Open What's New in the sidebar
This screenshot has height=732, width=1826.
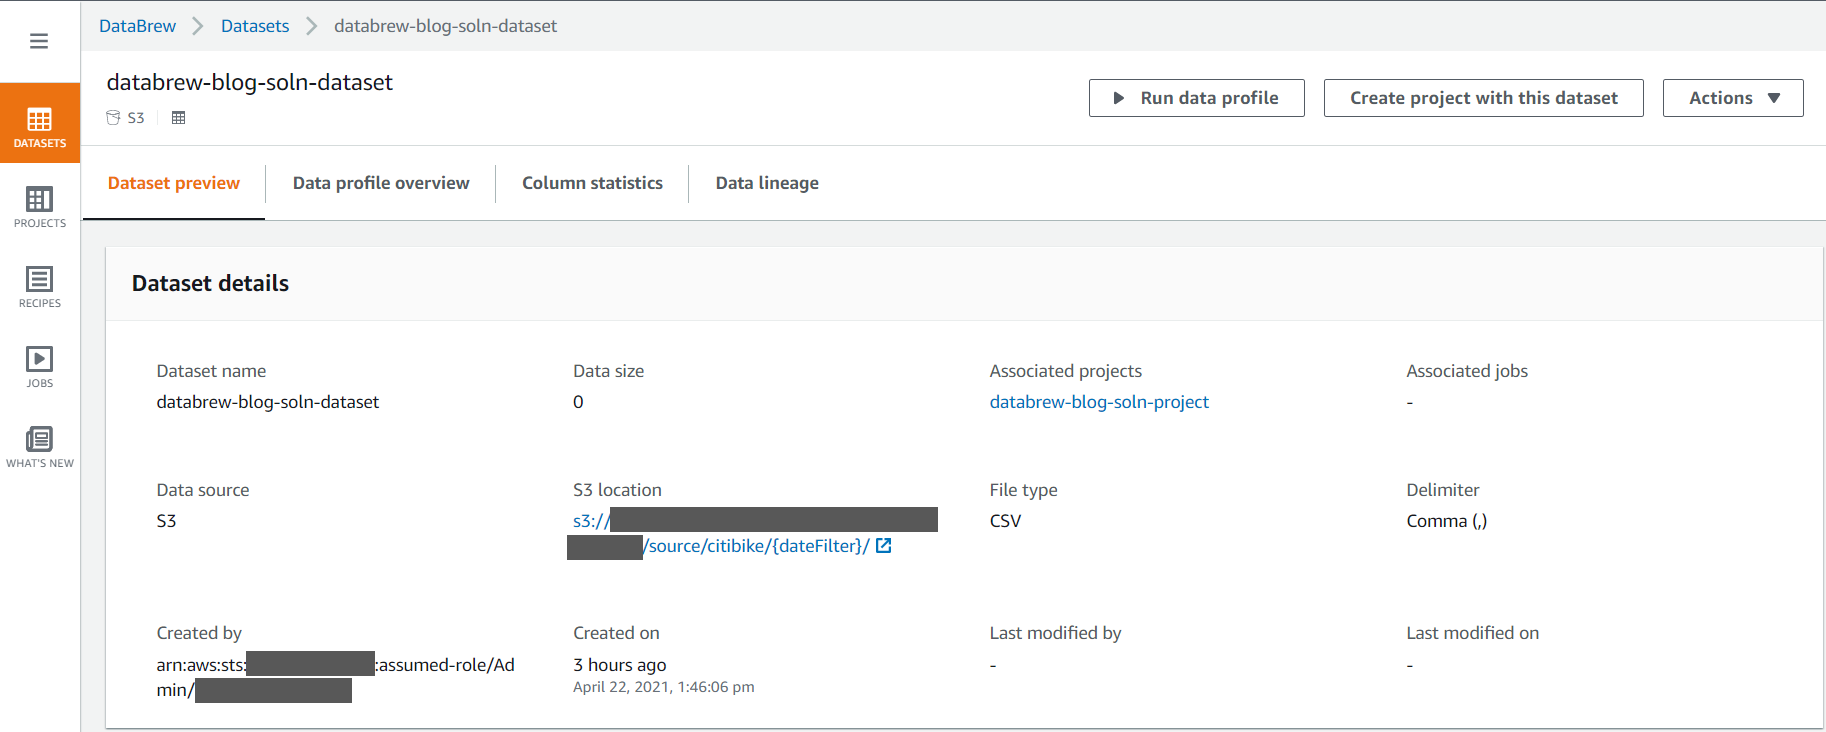tap(40, 447)
